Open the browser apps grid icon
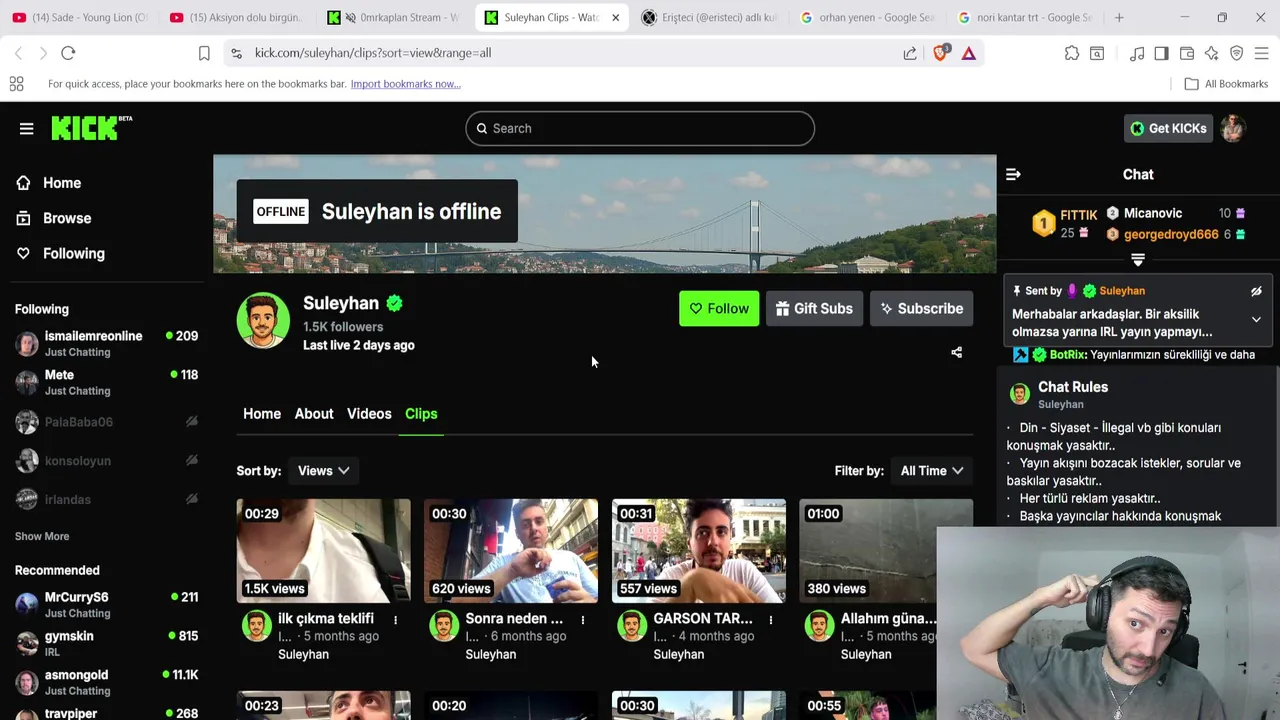 tap(16, 84)
